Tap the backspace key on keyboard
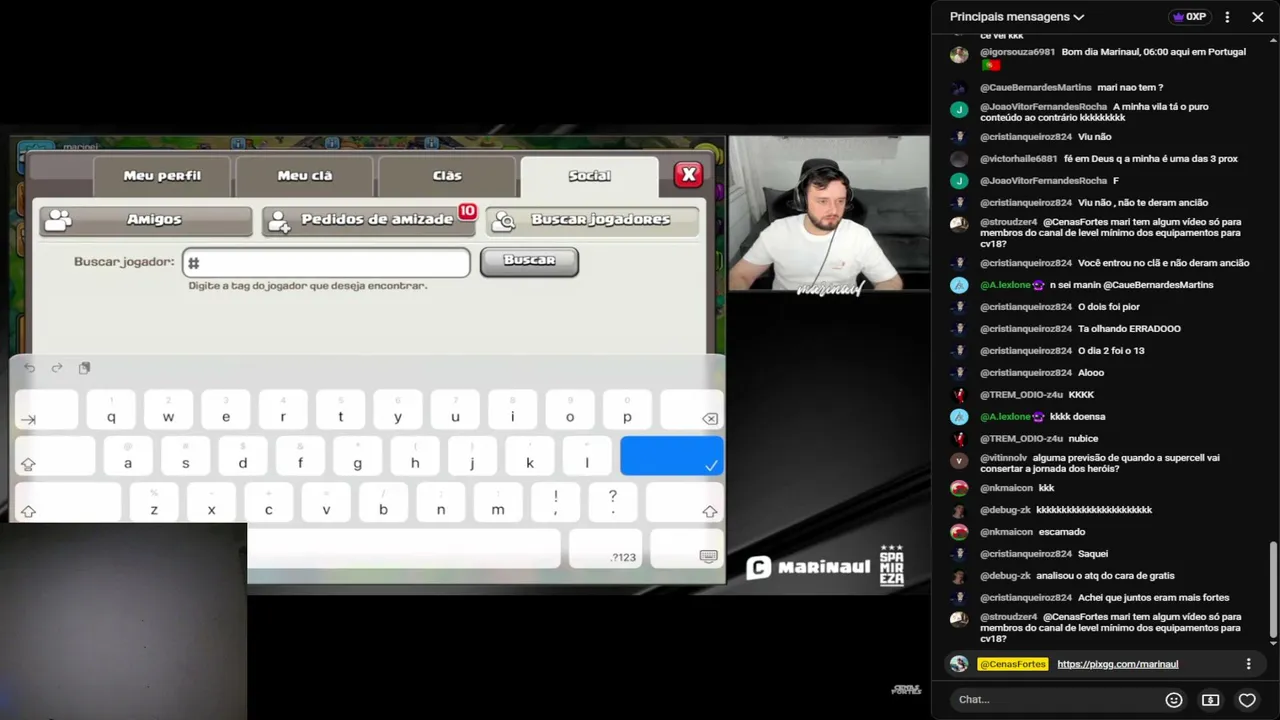 click(692, 411)
